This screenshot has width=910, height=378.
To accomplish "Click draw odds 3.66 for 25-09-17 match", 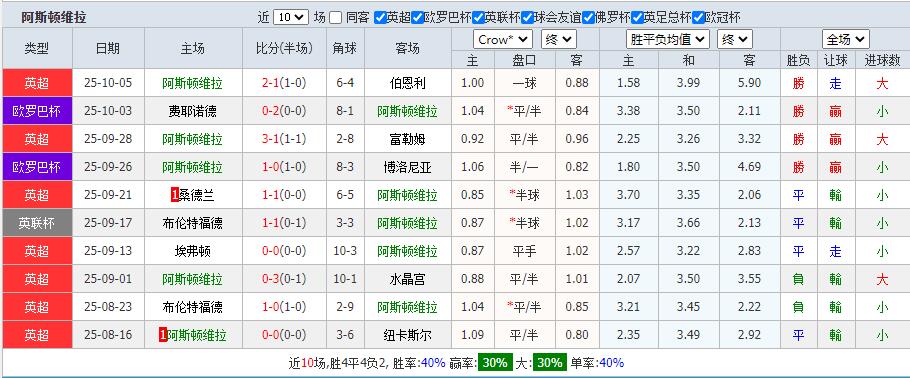I will pyautogui.click(x=688, y=223).
